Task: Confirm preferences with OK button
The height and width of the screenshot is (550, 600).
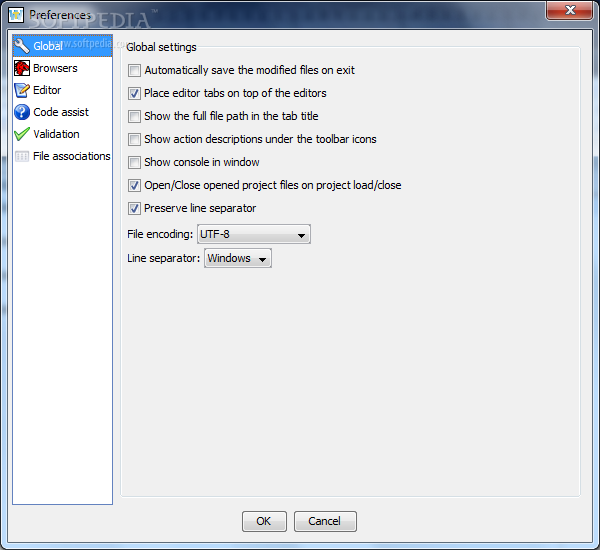Action: 264,521
